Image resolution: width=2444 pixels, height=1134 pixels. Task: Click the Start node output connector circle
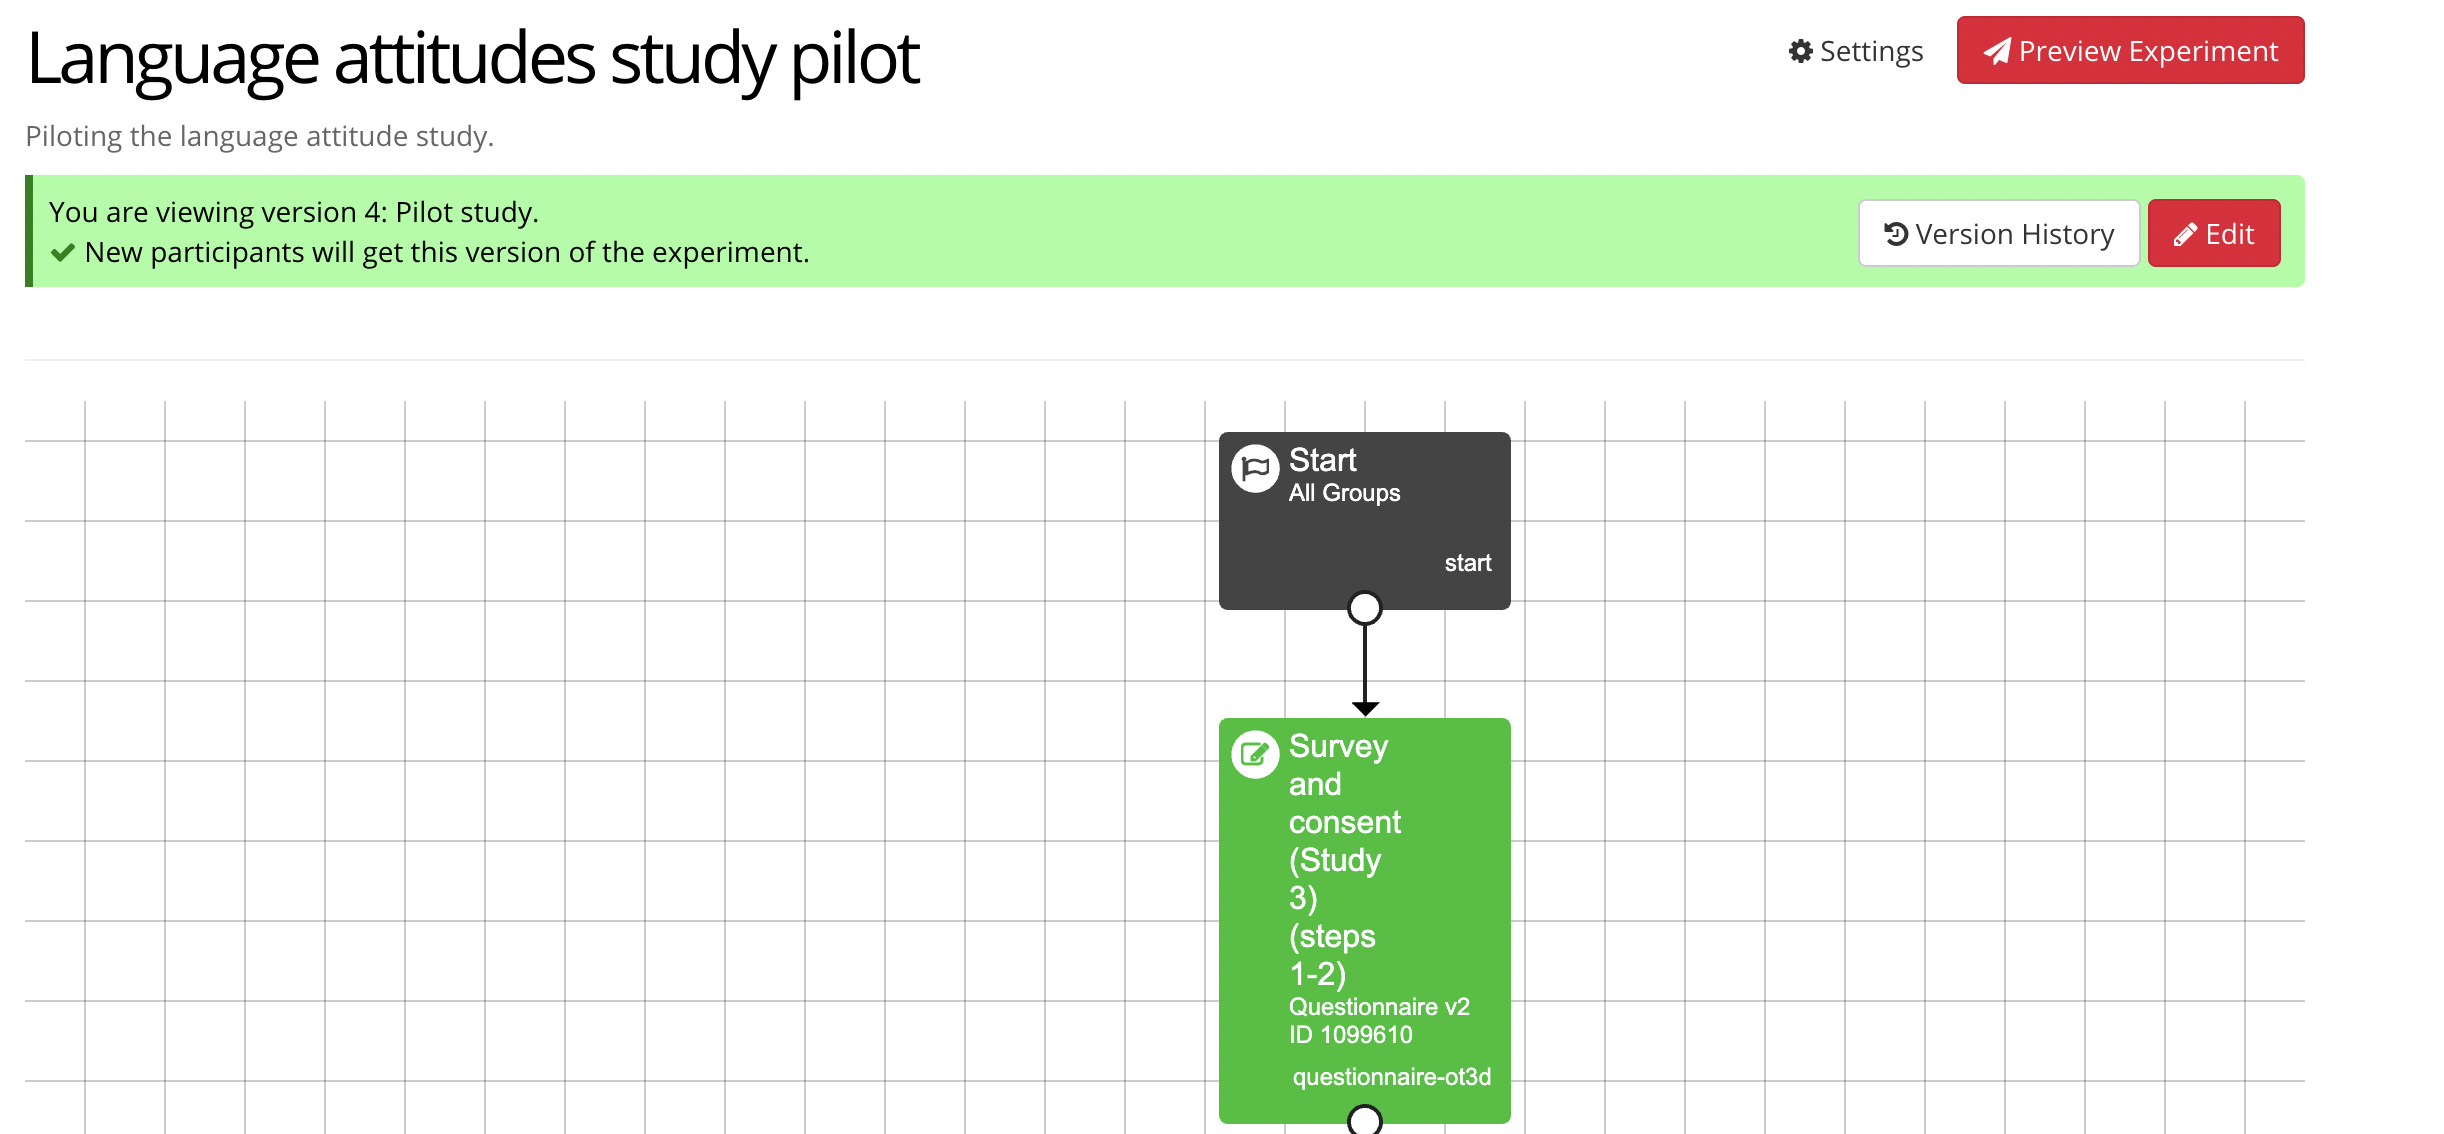(x=1364, y=608)
